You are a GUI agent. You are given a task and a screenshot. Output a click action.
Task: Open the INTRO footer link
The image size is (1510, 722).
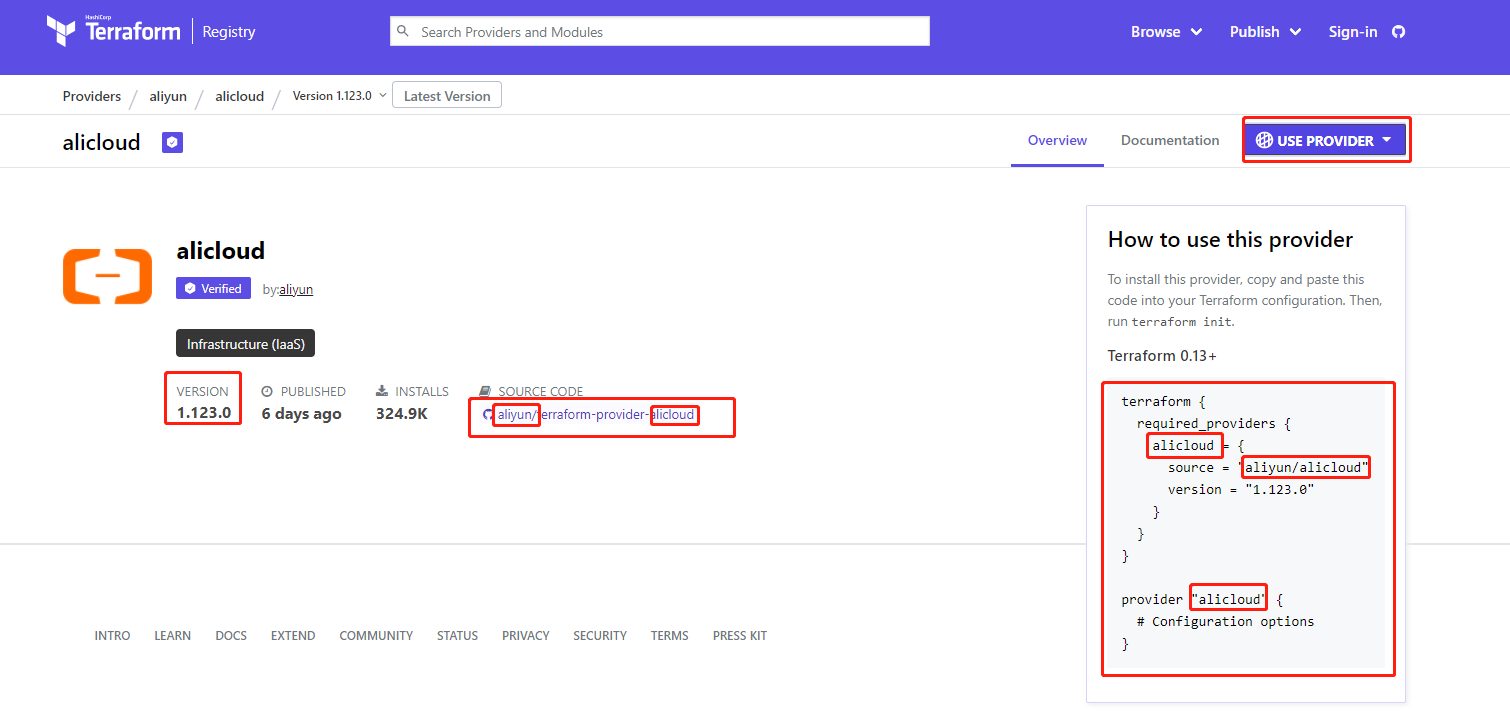[x=112, y=635]
